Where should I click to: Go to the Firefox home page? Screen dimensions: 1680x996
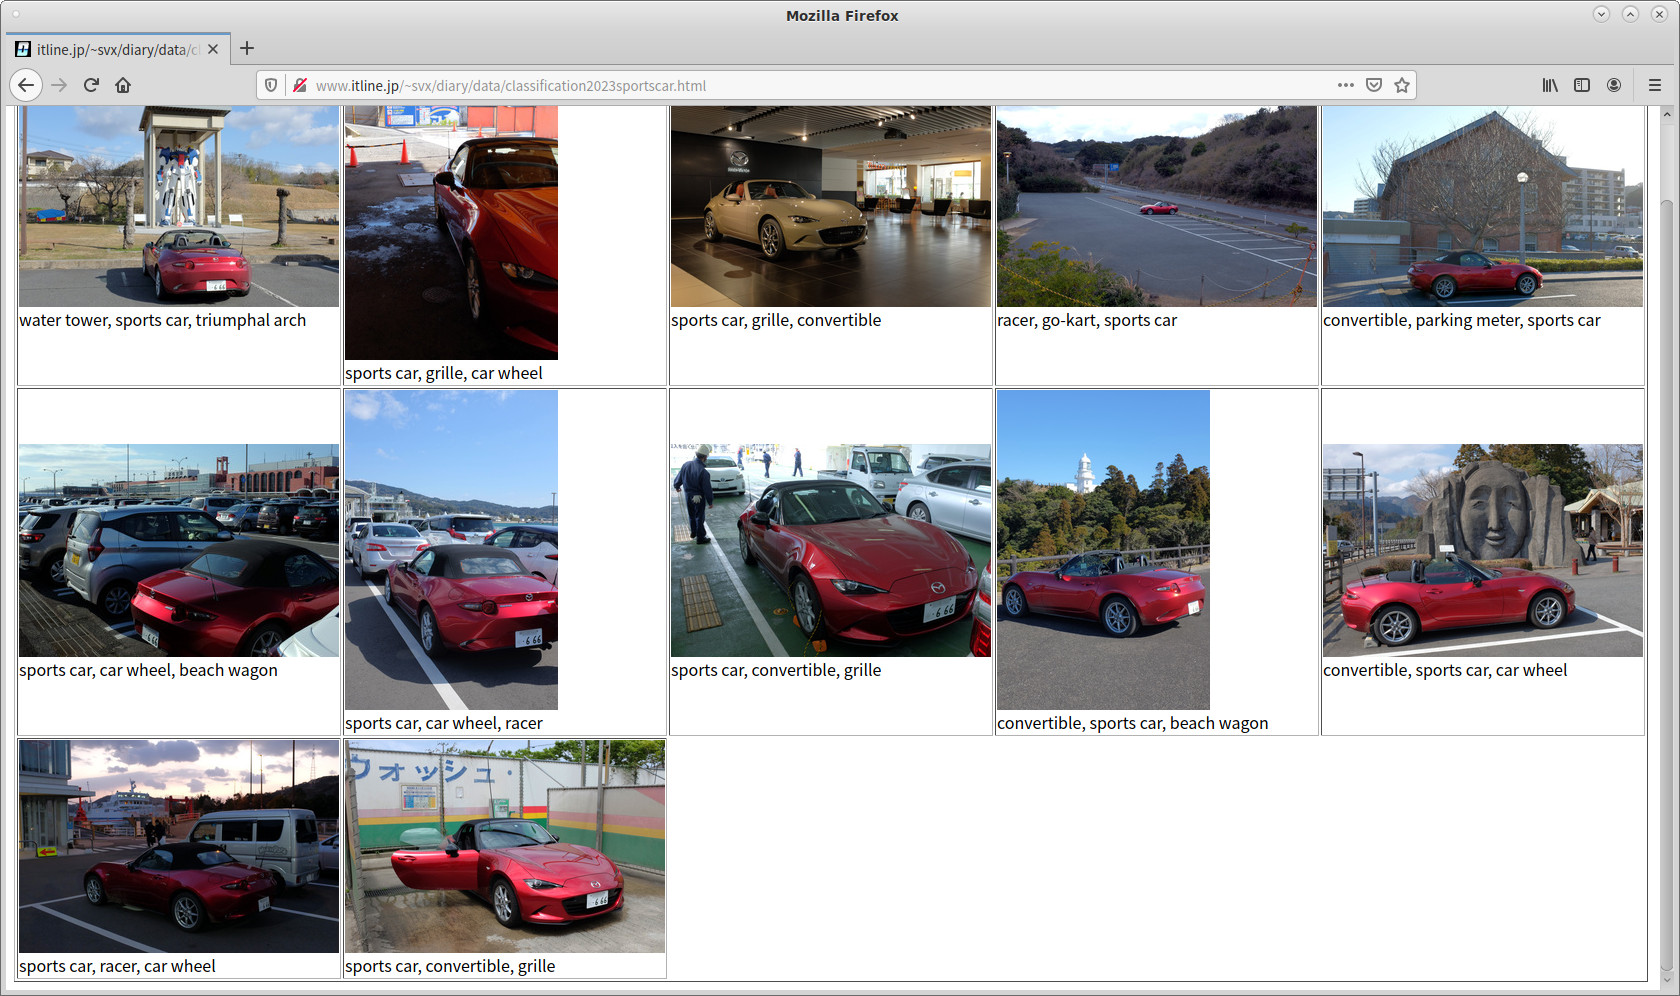(x=123, y=85)
